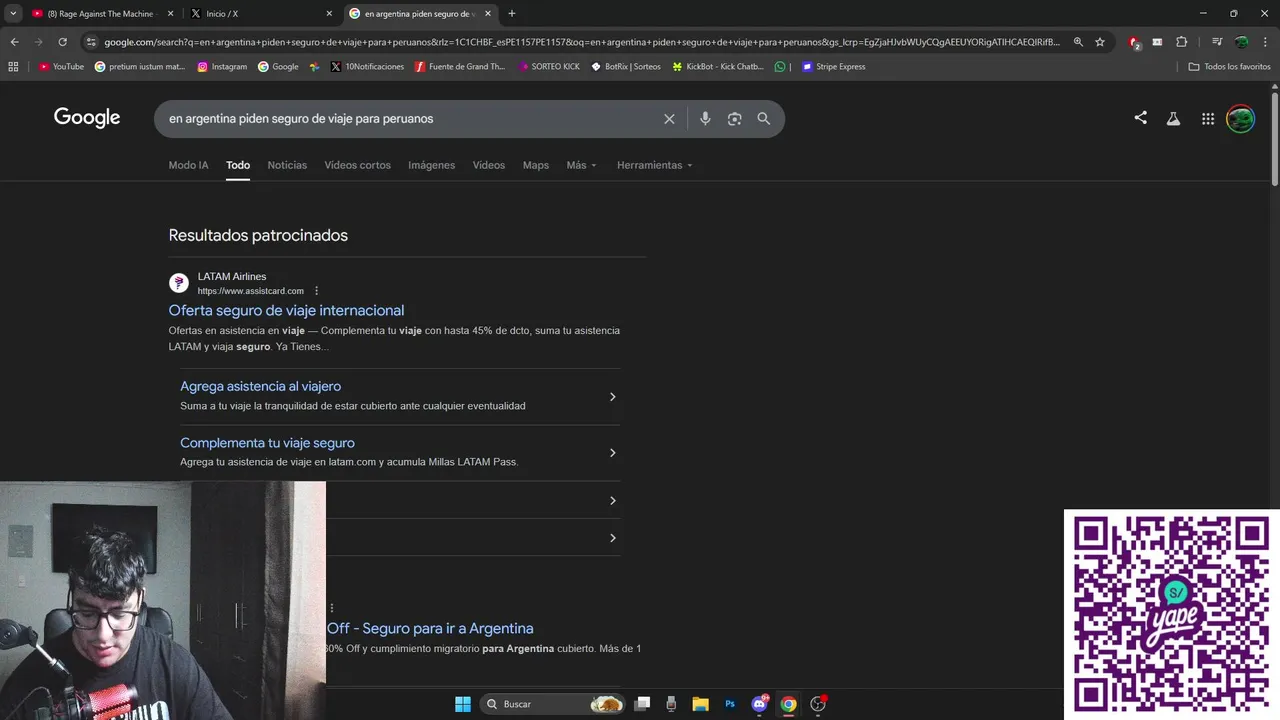Open Discord from taskbar
The width and height of the screenshot is (1280, 720).
pyautogui.click(x=759, y=704)
